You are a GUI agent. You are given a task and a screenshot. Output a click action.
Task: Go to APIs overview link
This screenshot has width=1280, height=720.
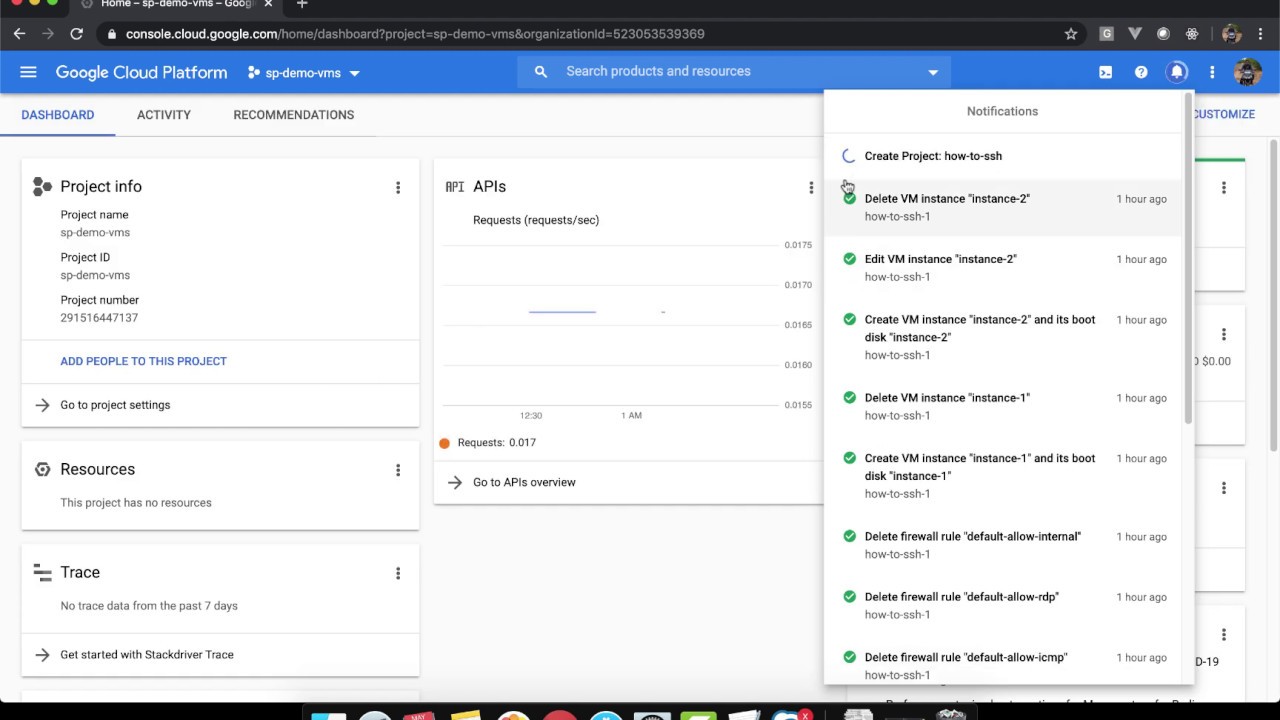(x=524, y=482)
